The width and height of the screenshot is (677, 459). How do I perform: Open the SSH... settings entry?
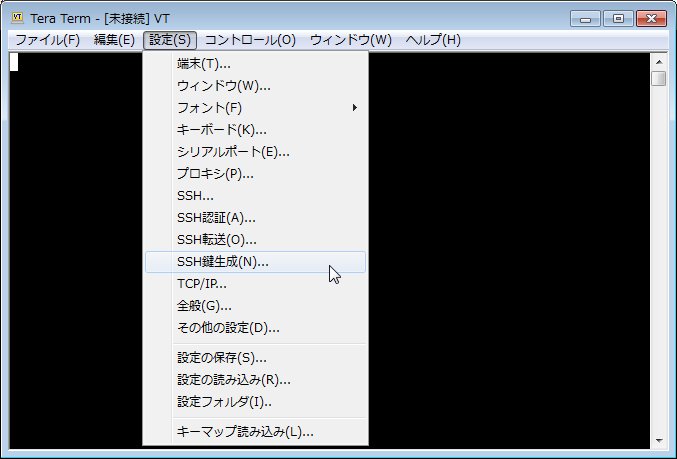256,196
